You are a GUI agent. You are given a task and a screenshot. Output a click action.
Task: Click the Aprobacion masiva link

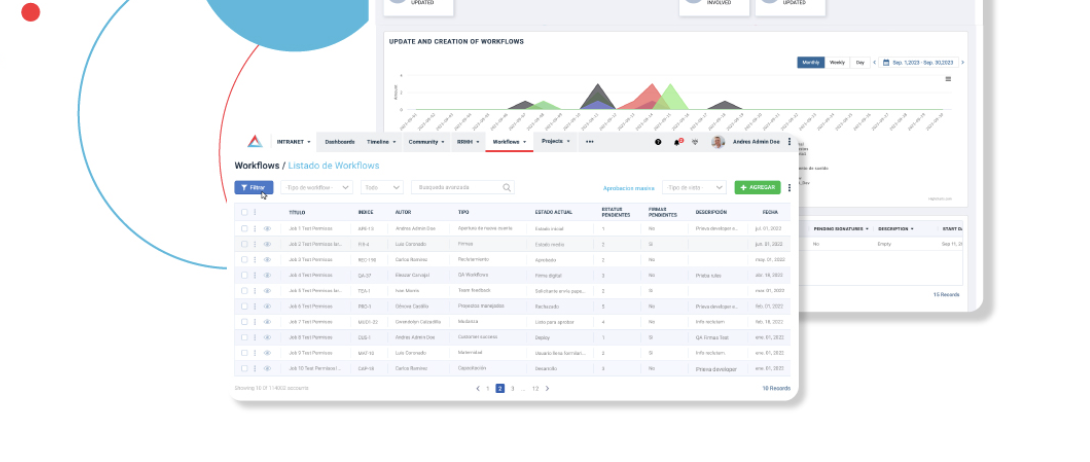pyautogui.click(x=629, y=188)
